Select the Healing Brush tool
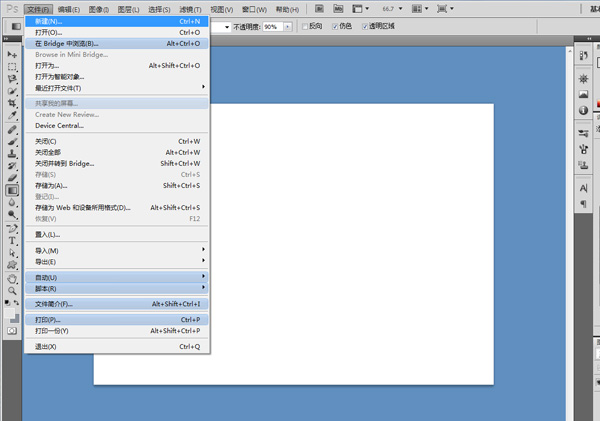Screen dimensions: 600x421 click(x=12, y=130)
